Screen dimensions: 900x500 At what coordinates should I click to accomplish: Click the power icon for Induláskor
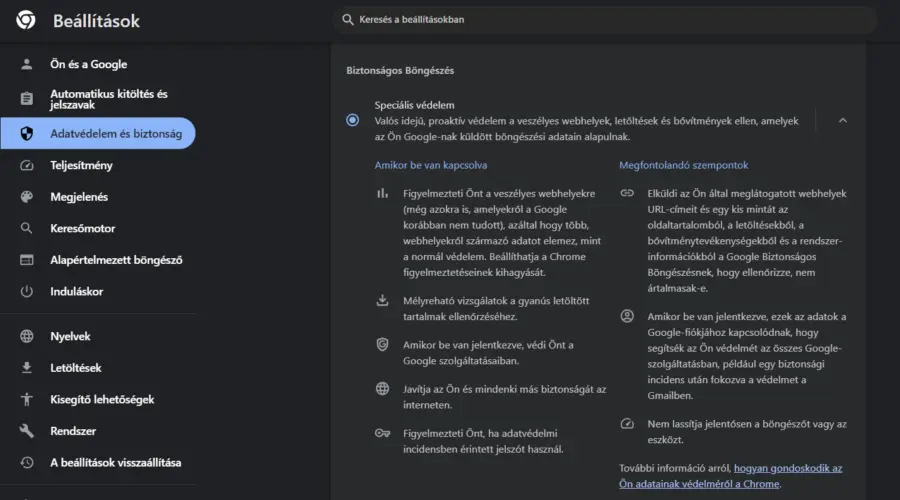pos(27,292)
